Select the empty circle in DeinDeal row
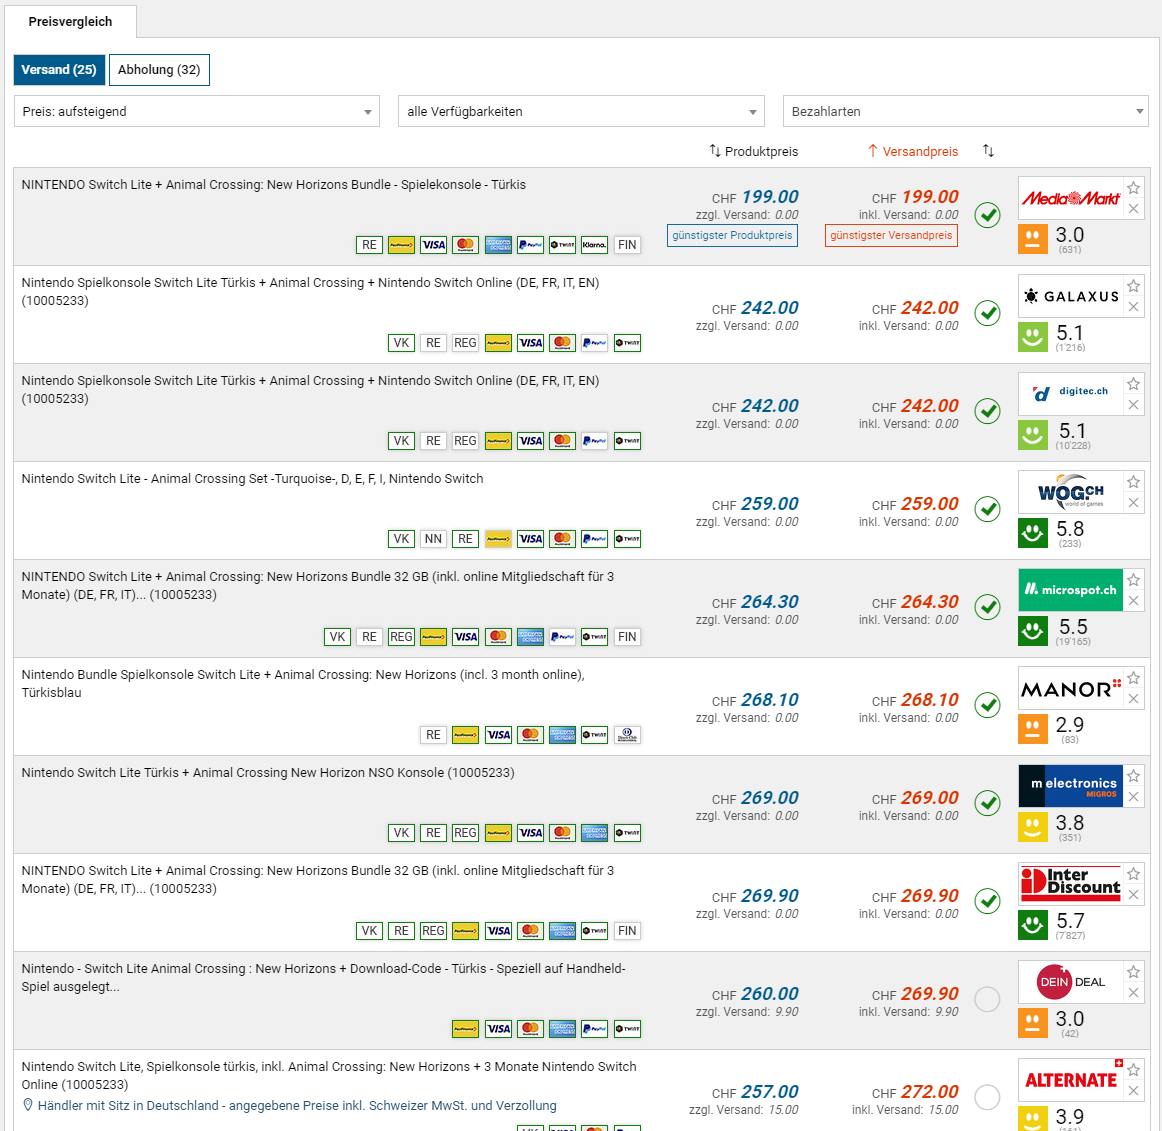This screenshot has height=1131, width=1162. pos(987,999)
